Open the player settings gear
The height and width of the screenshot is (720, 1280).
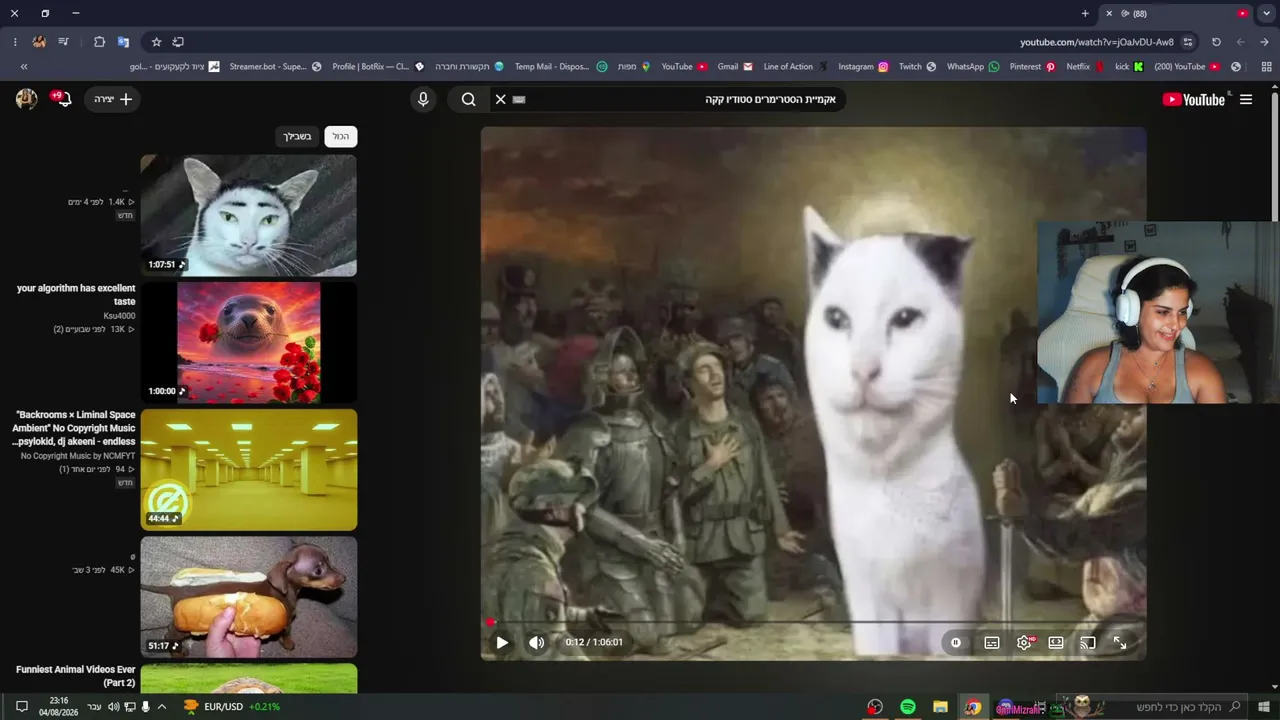(x=1024, y=643)
